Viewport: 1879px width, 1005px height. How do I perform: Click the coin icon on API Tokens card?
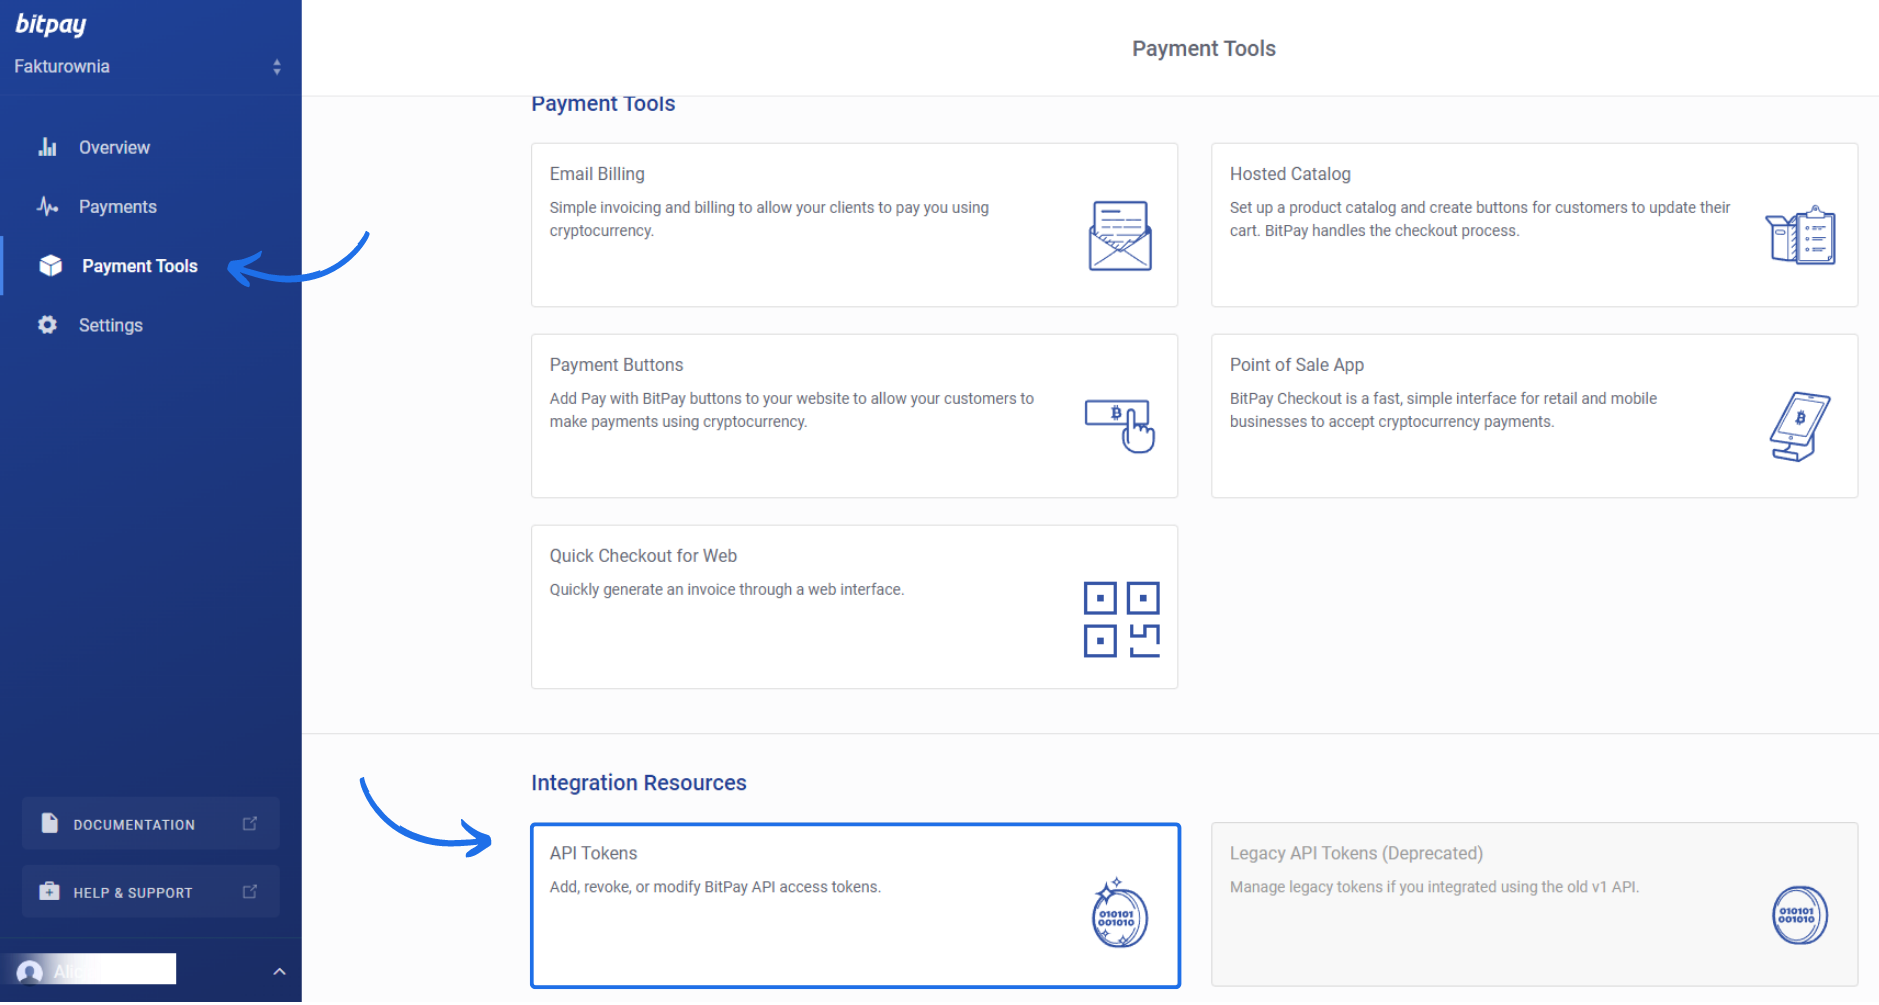click(1118, 912)
